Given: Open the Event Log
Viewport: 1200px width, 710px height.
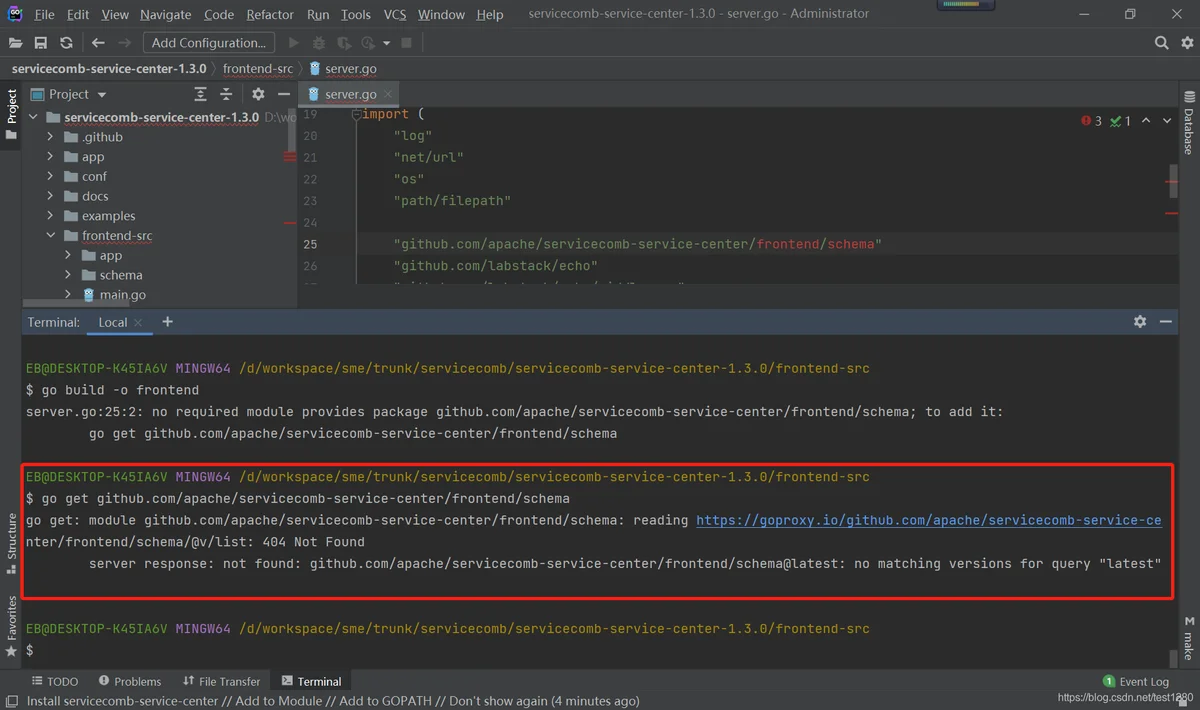Looking at the screenshot, I should coord(1136,681).
